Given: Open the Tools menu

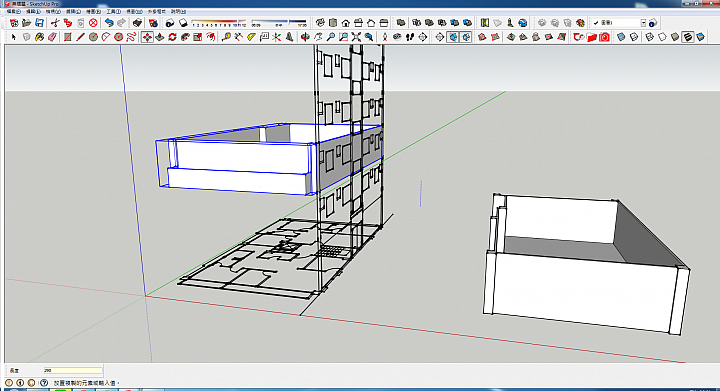Looking at the screenshot, I should (113, 11).
